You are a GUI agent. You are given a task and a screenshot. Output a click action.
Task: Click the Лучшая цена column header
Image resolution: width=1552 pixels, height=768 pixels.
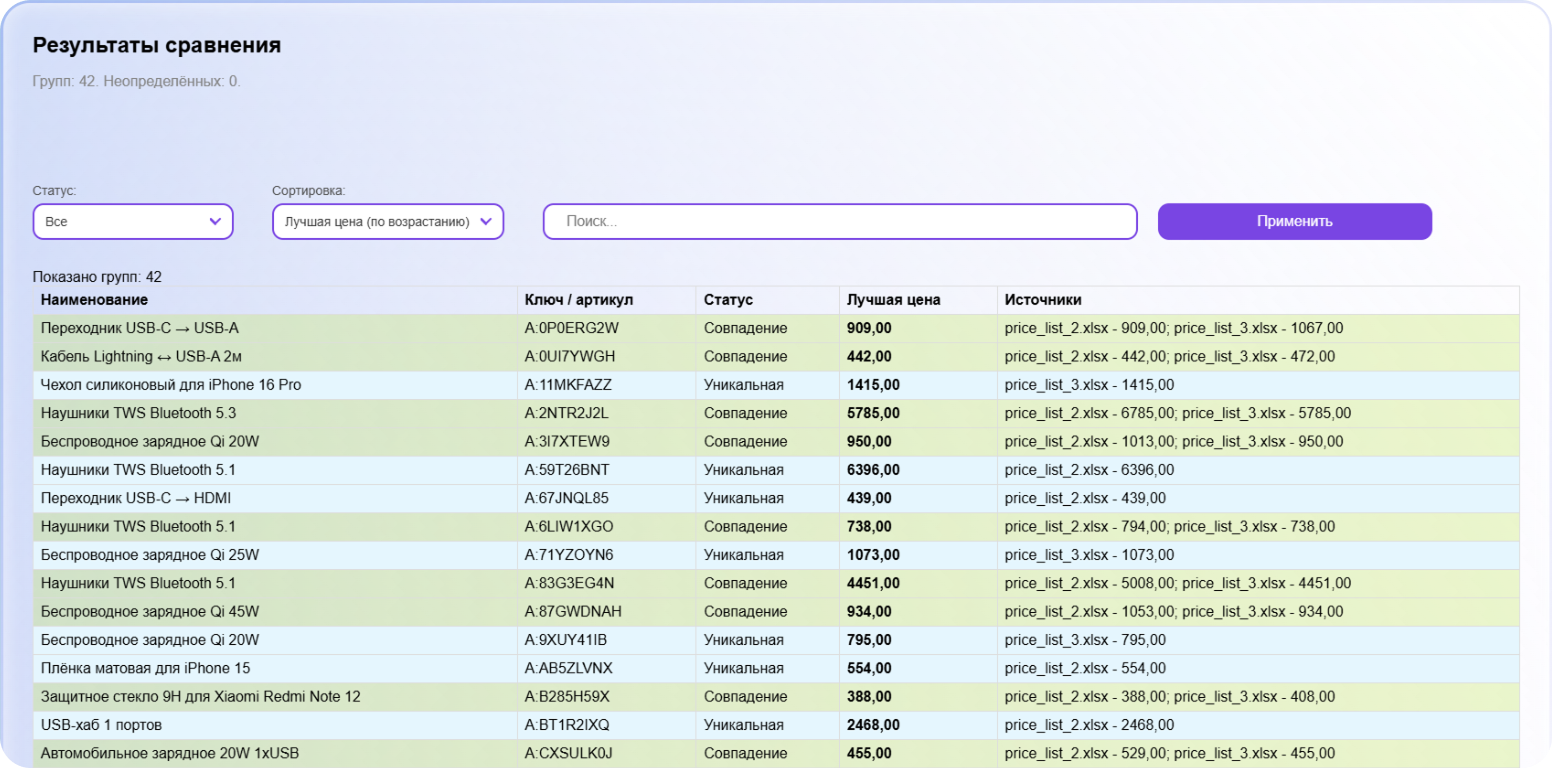893,300
